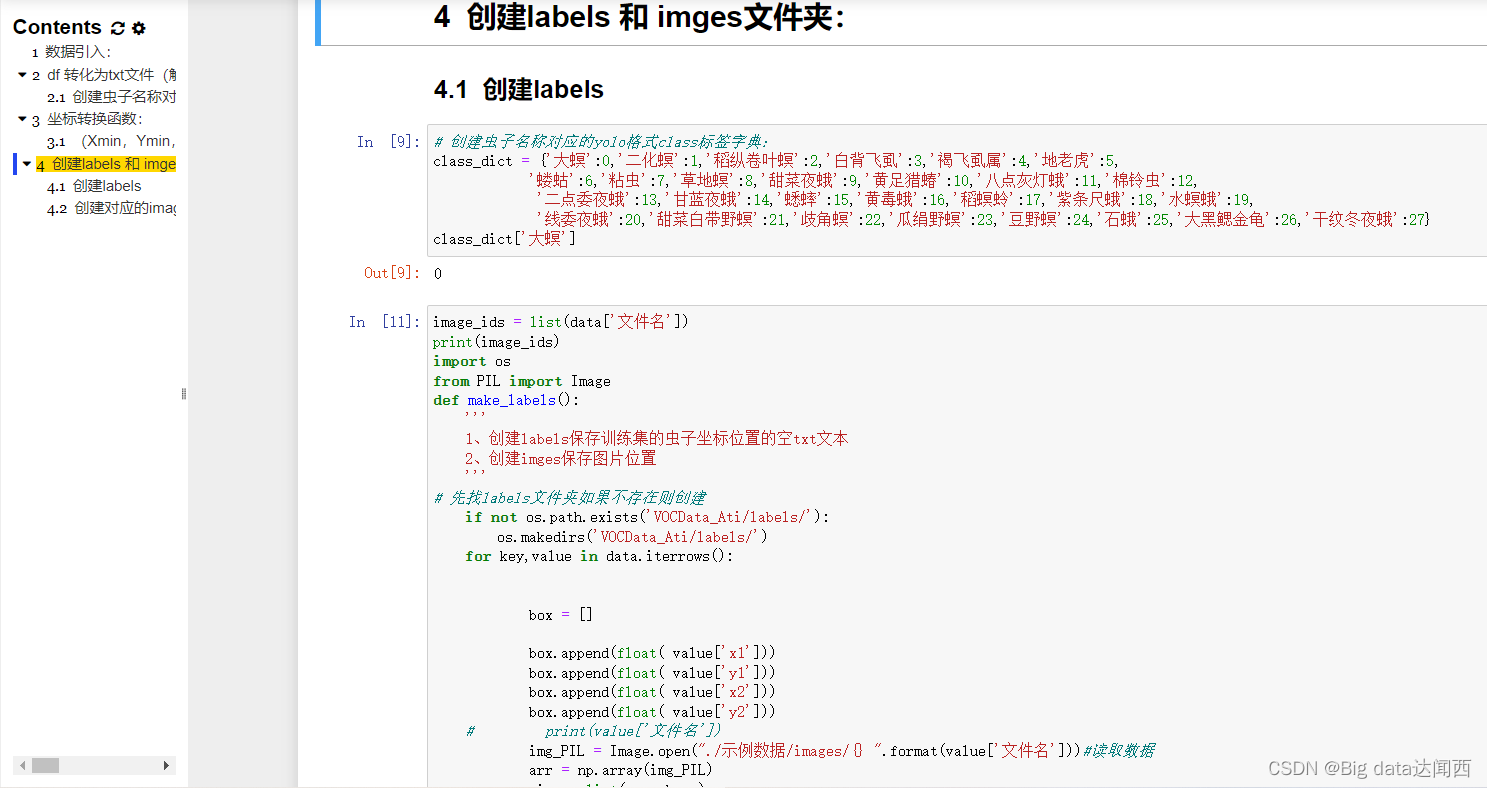This screenshot has width=1487, height=788.
Task: Click the contents scrollbar right arrow
Action: point(167,766)
